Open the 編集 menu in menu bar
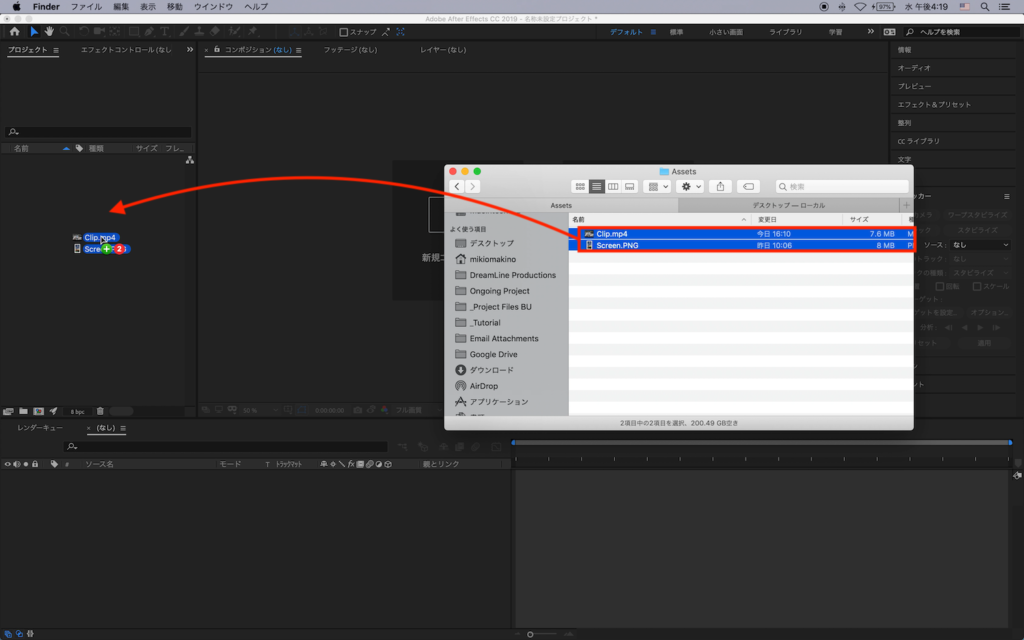 [x=121, y=7]
